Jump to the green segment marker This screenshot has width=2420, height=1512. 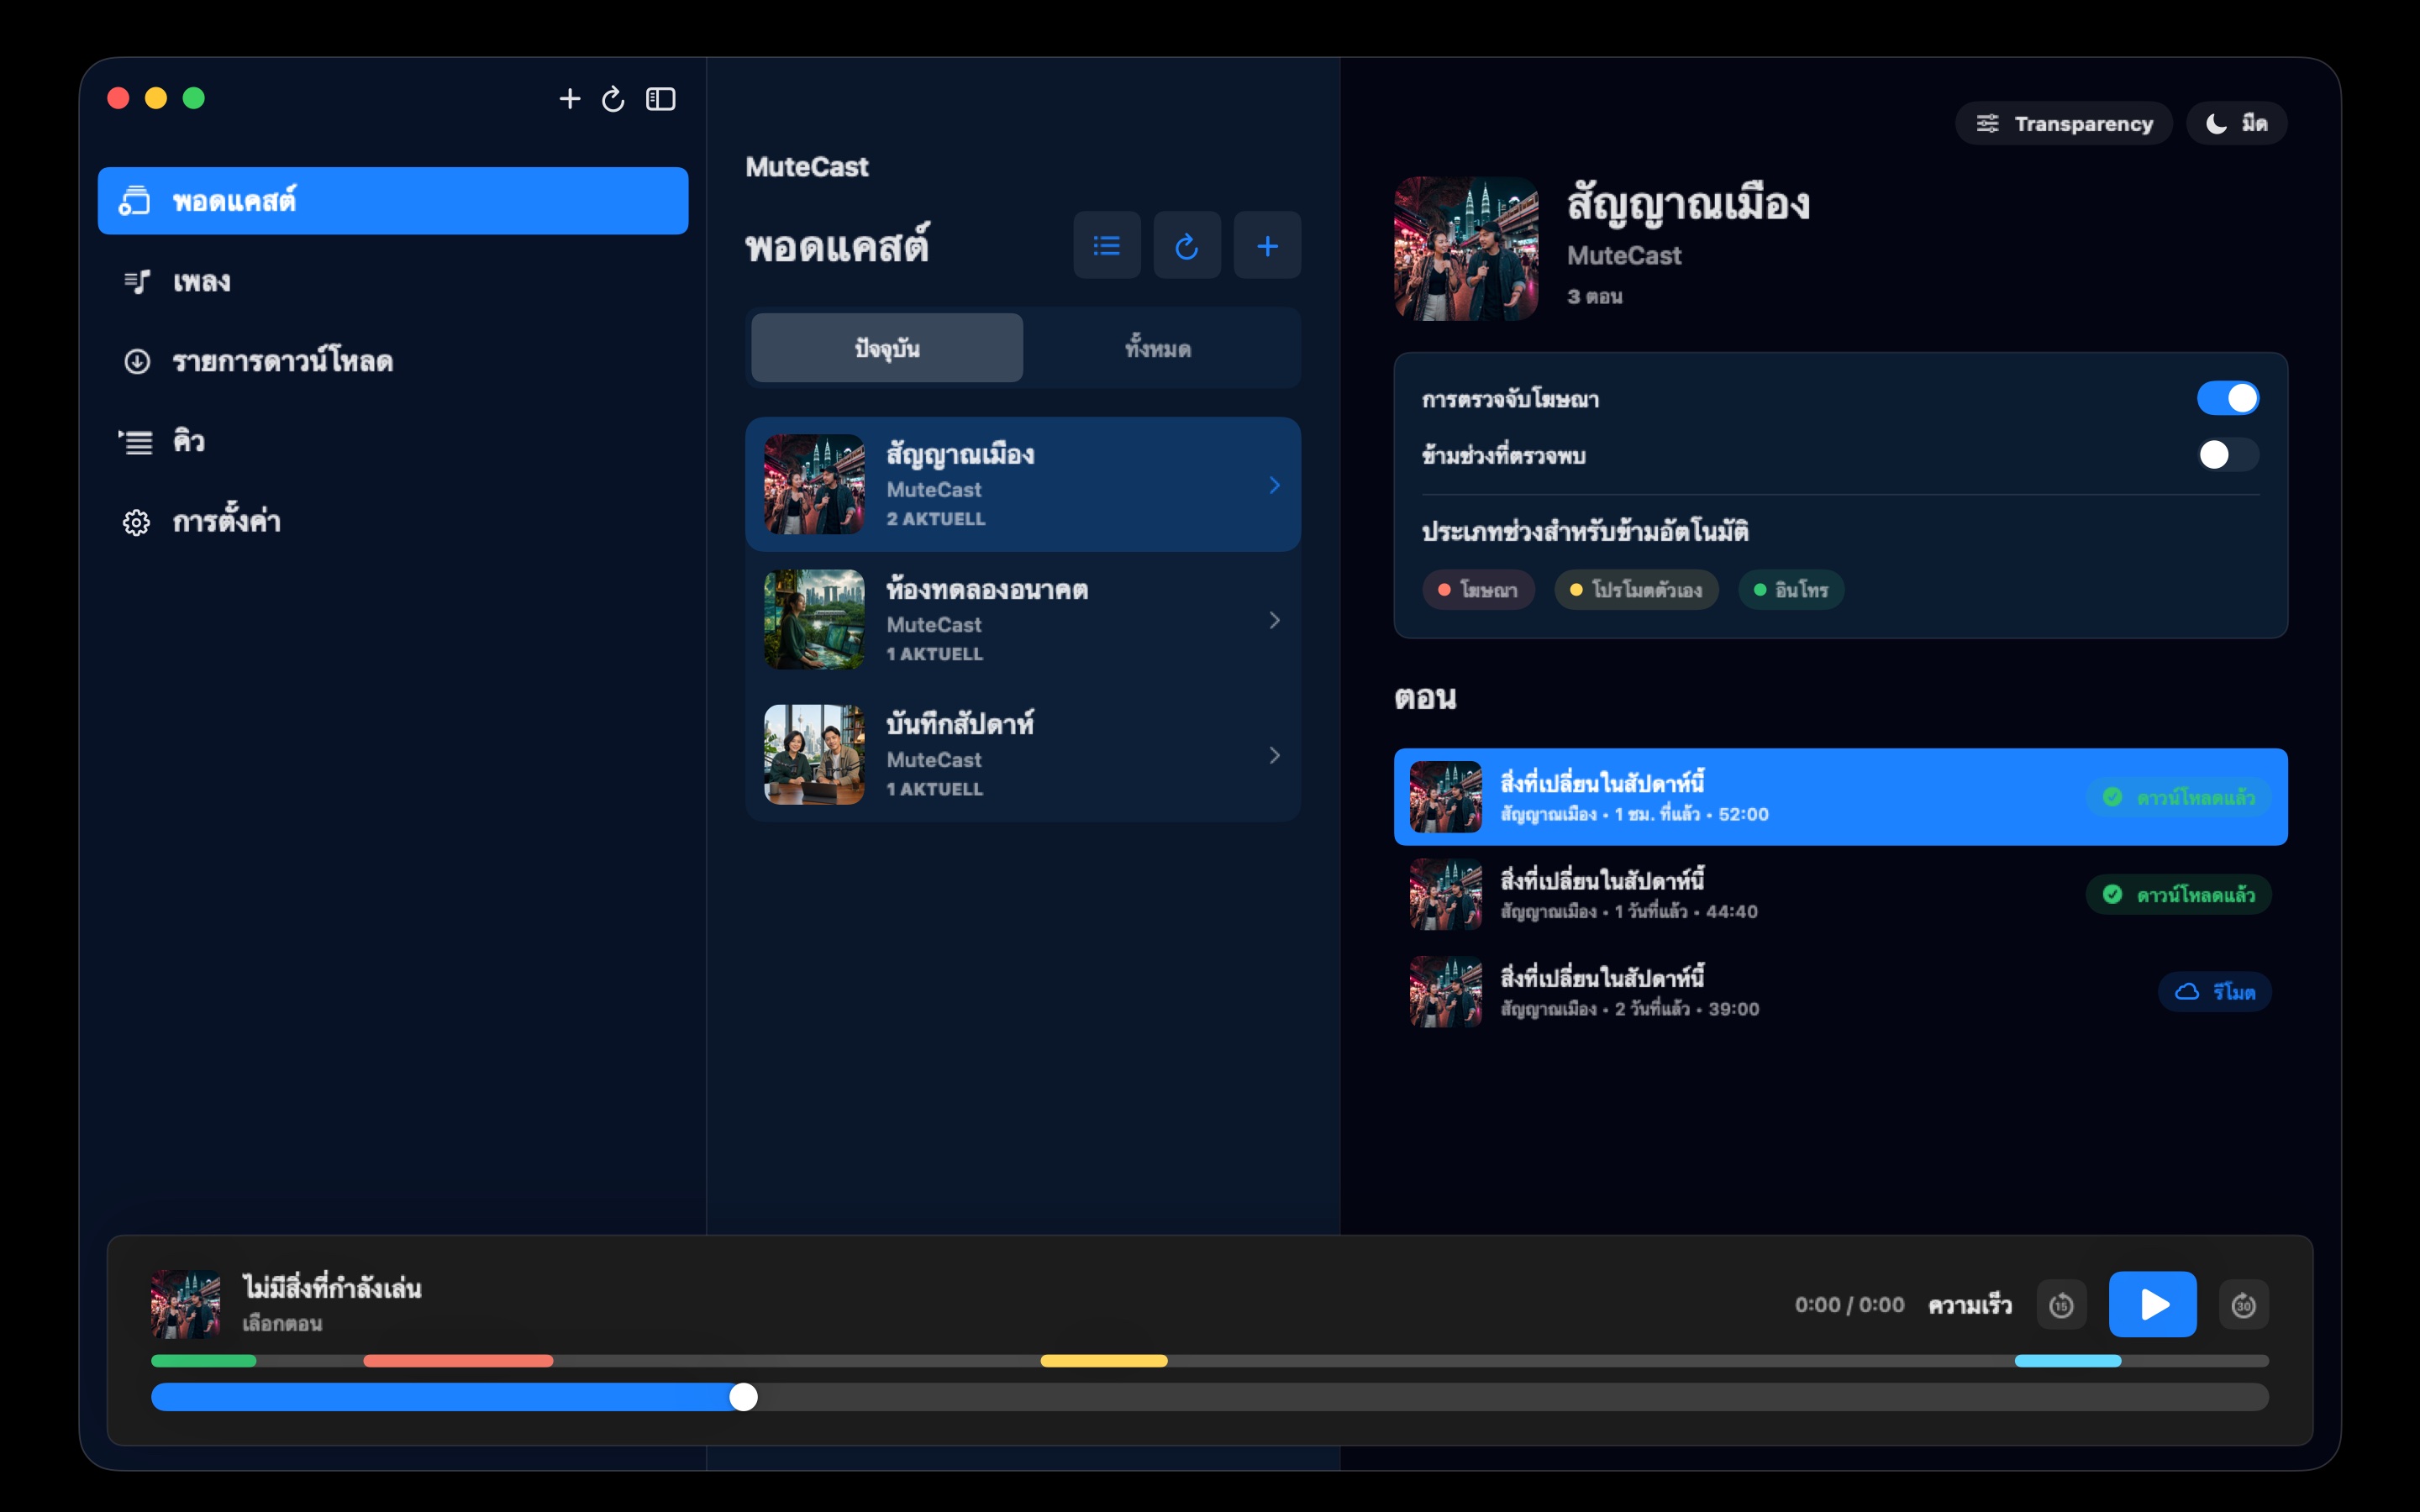[x=204, y=1360]
